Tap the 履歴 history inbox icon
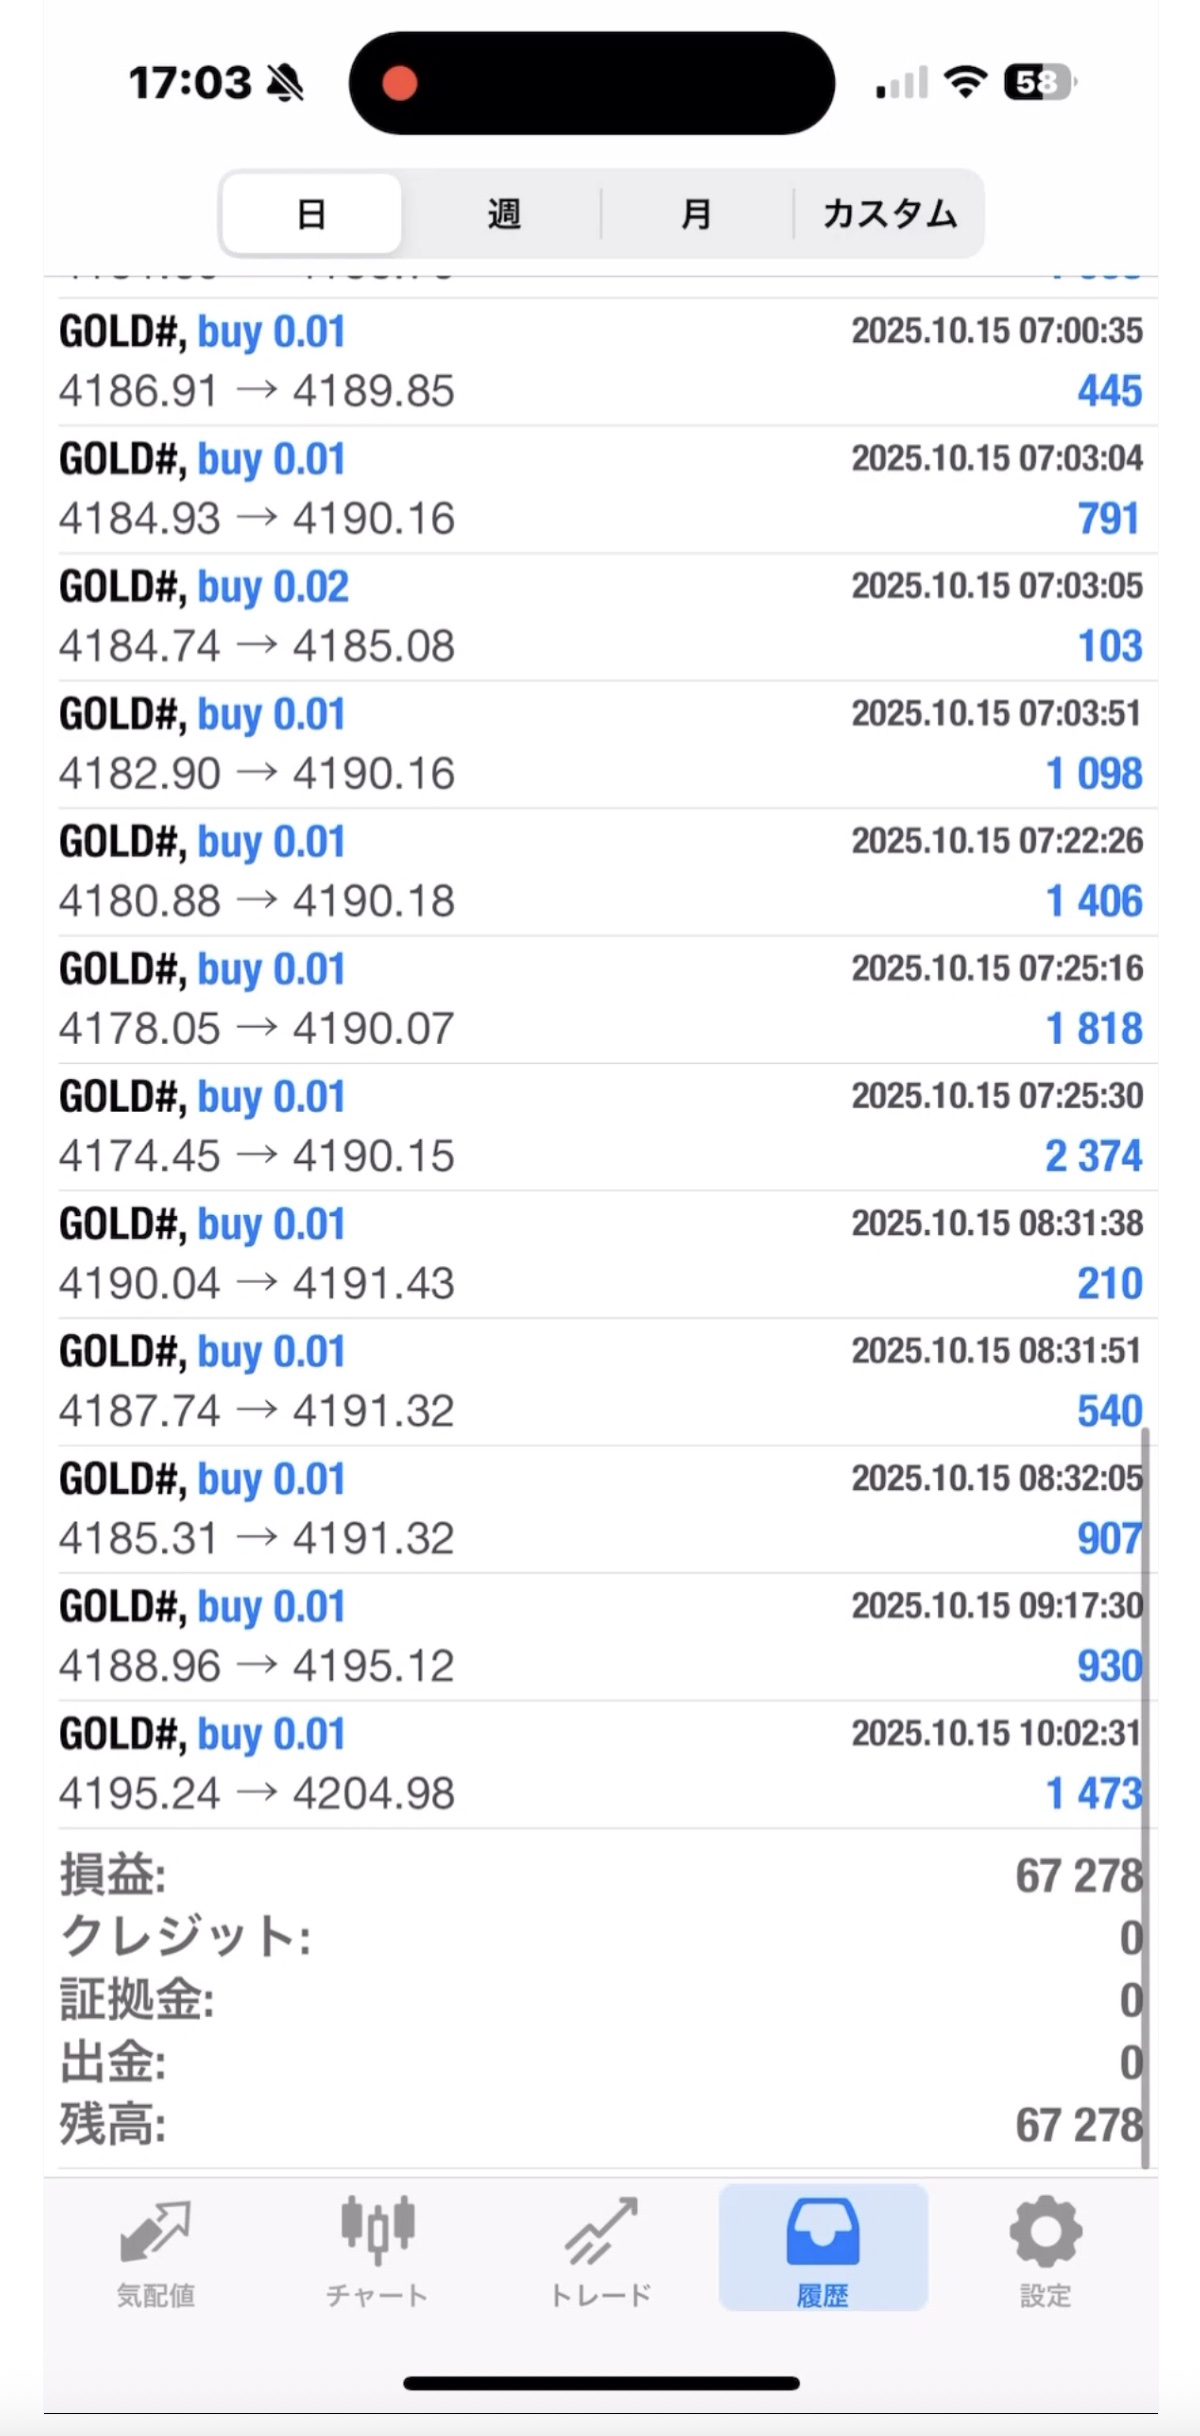The width and height of the screenshot is (1200, 2436). click(822, 2230)
